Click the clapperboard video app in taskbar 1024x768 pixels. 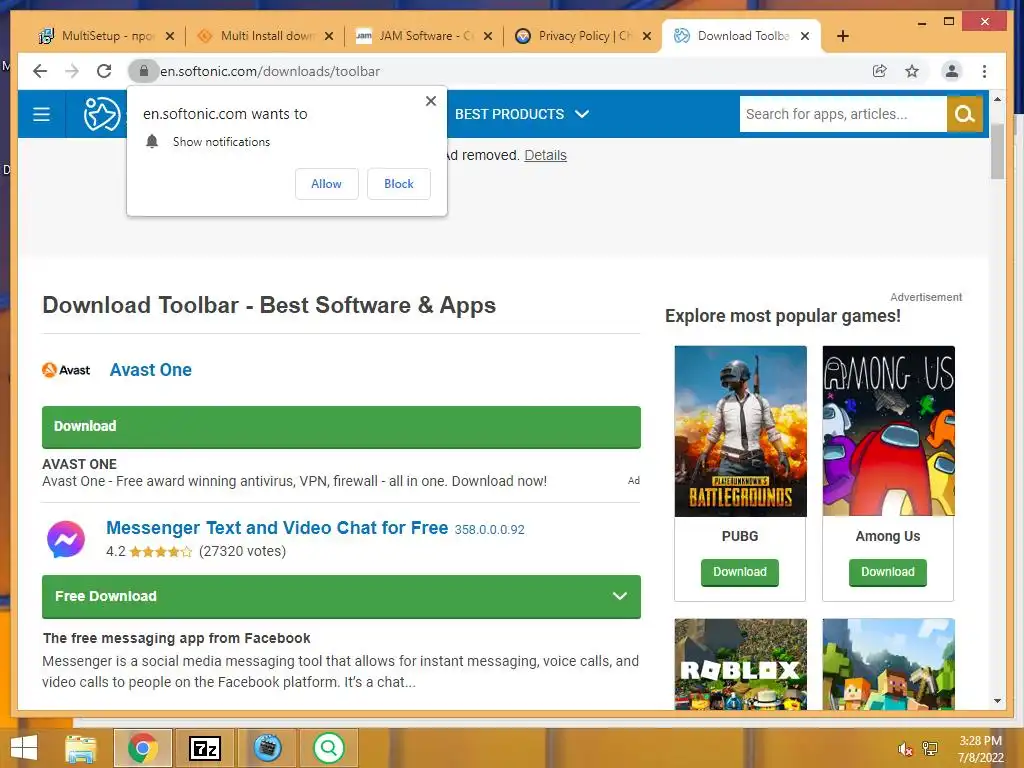(x=267, y=748)
